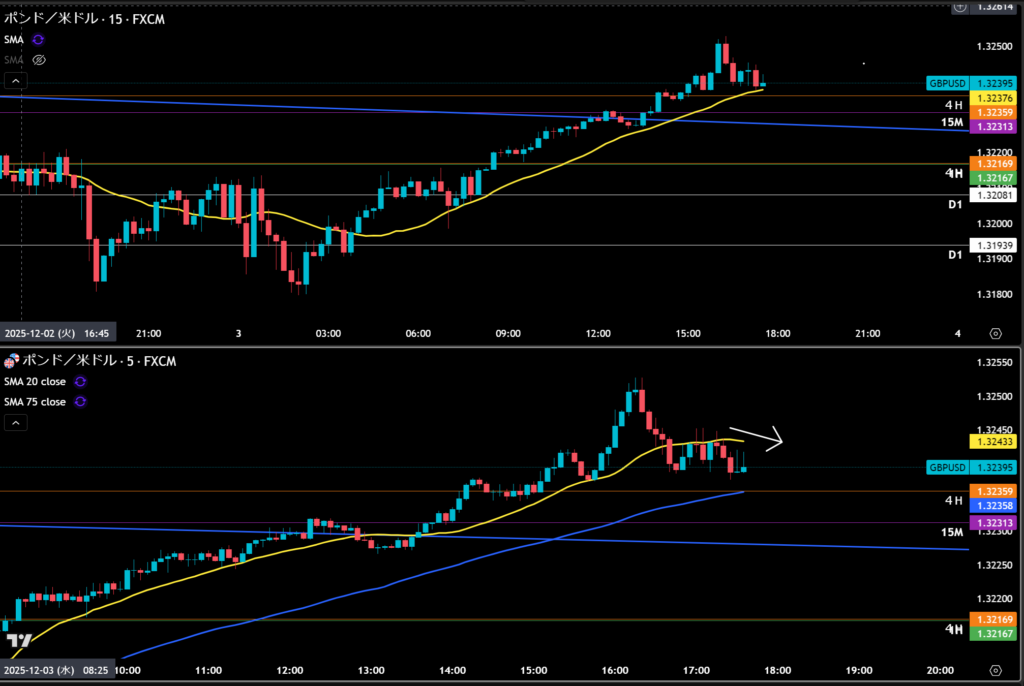Image resolution: width=1024 pixels, height=686 pixels.
Task: Click the 2025-12-03 08:25 date label
Action: point(58,670)
